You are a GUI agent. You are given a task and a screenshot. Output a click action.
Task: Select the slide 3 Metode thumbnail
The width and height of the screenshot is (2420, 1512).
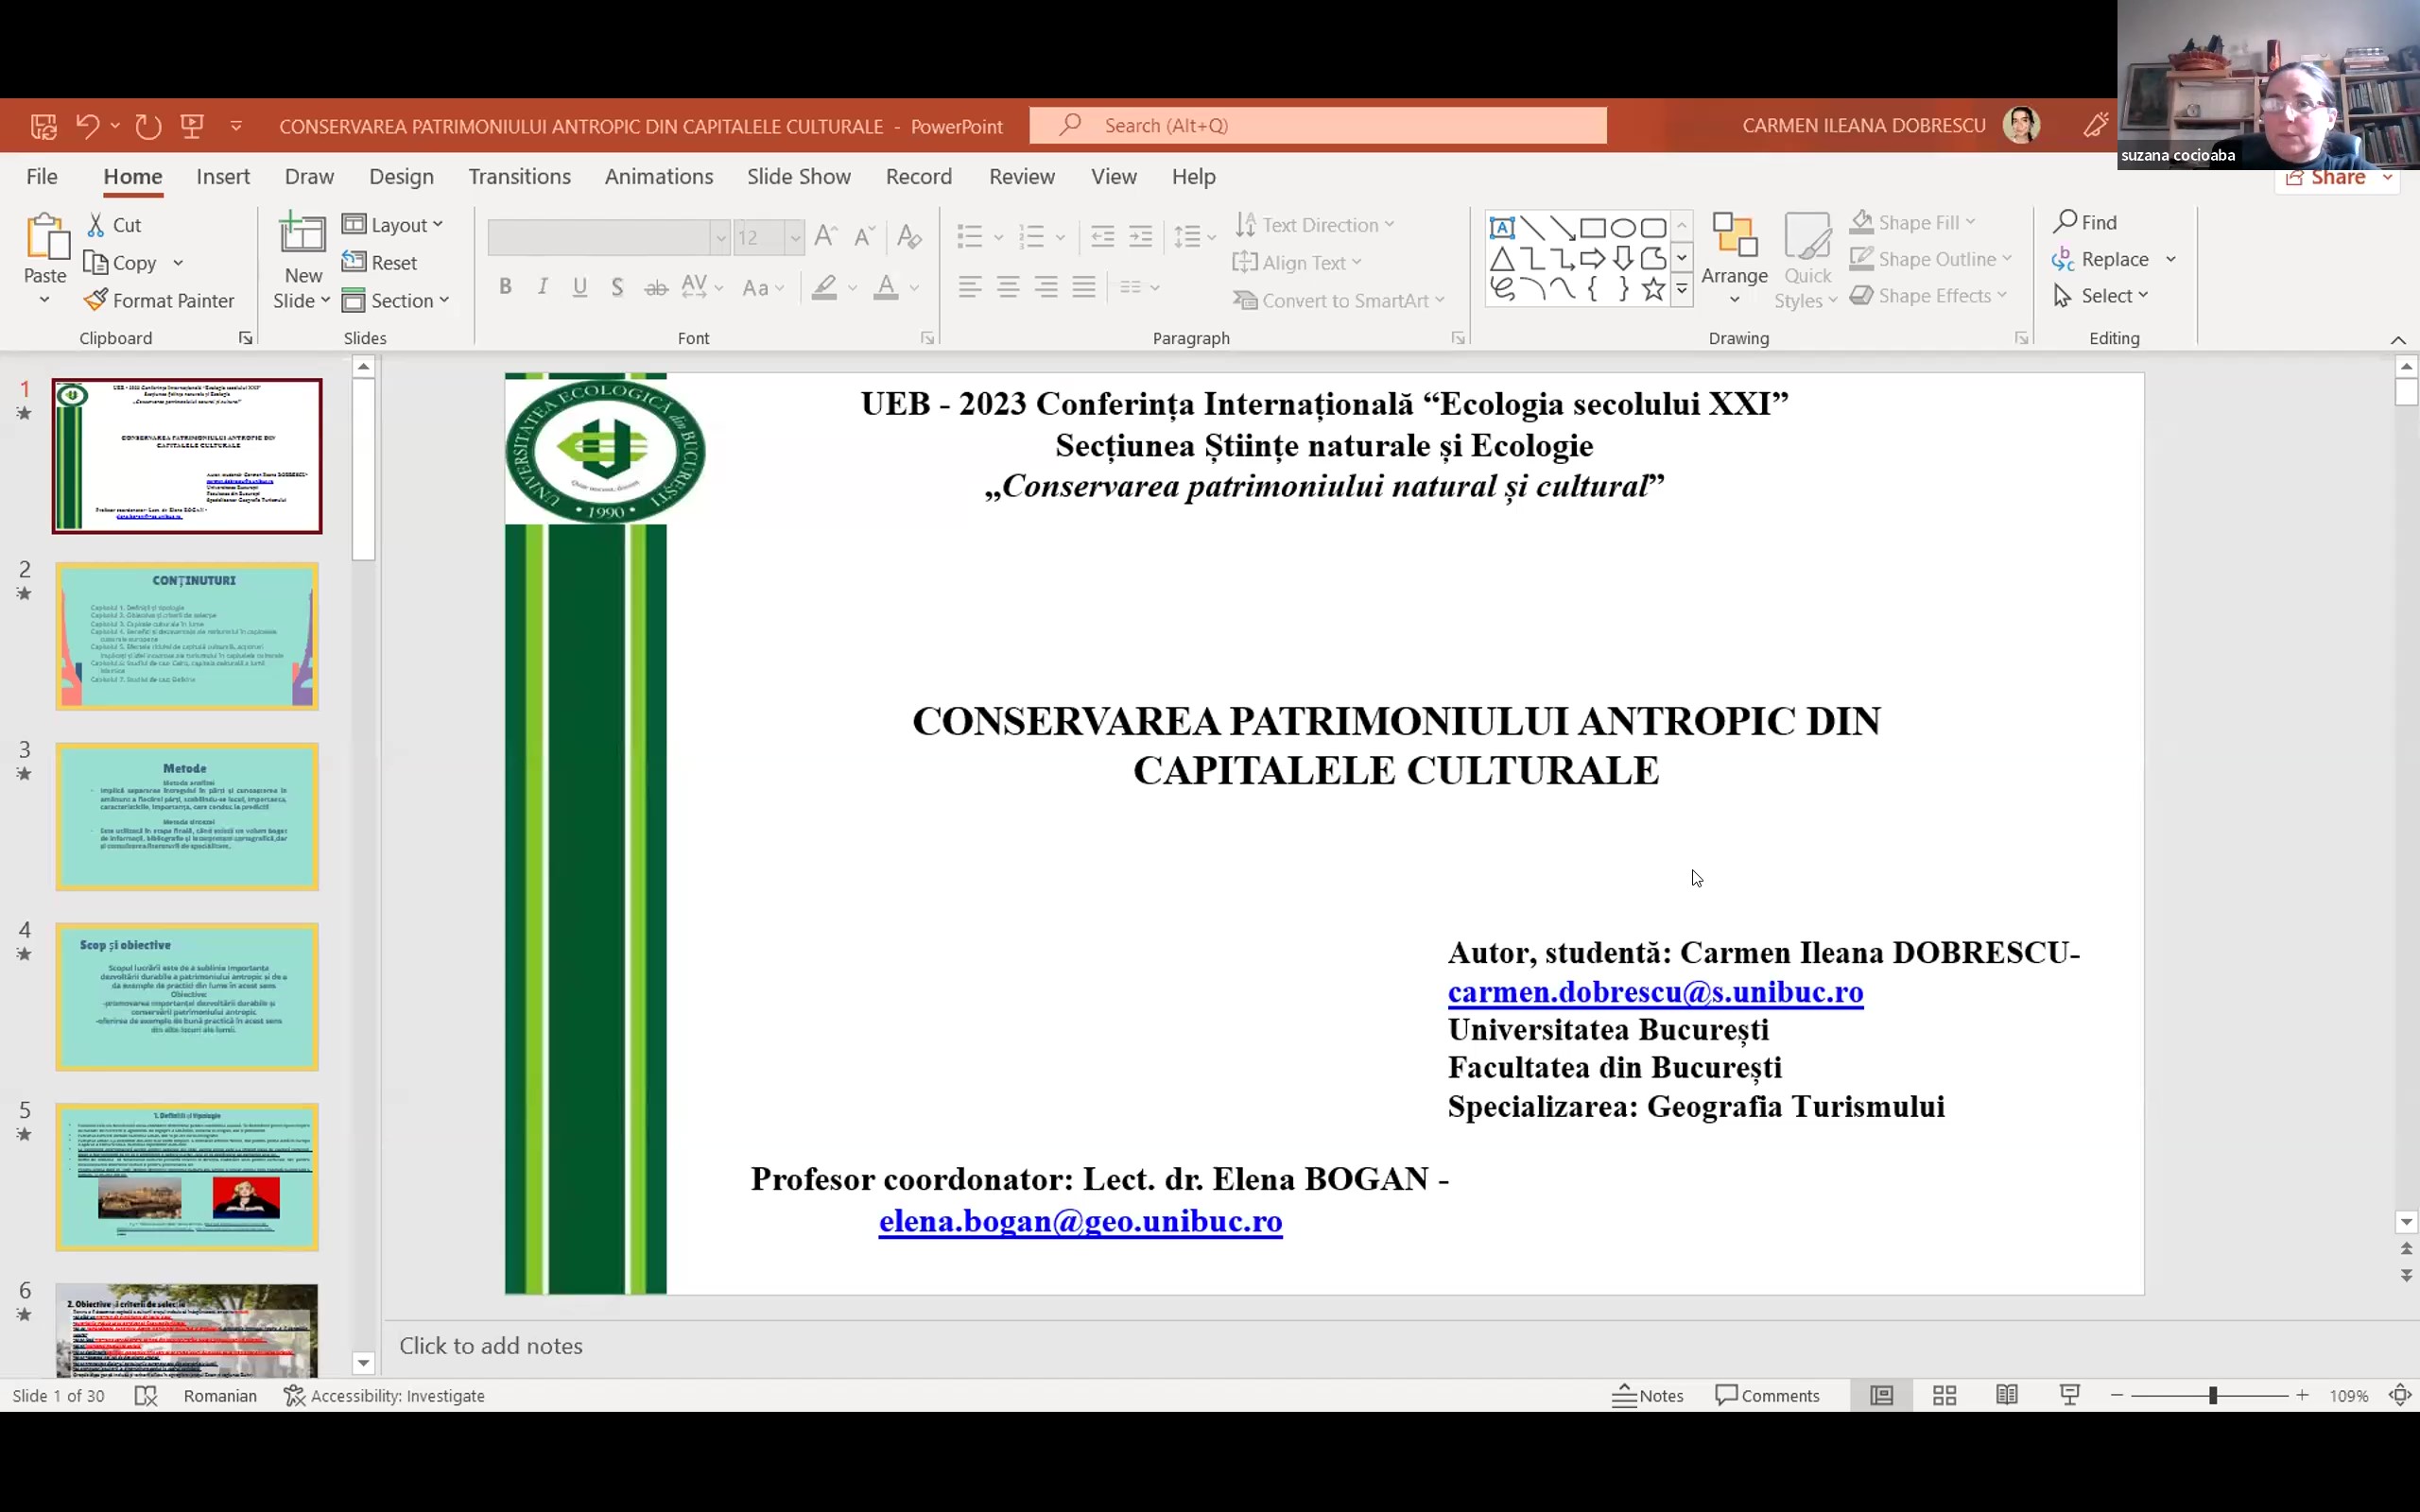[187, 816]
